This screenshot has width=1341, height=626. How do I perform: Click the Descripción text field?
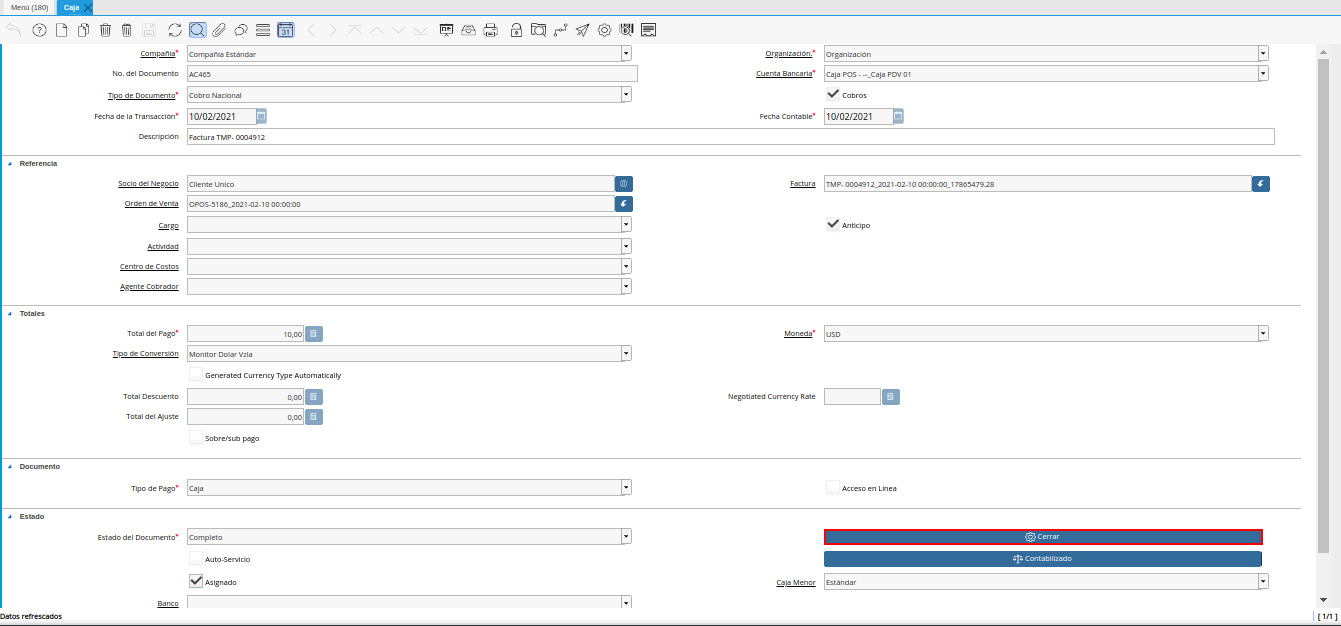pos(730,137)
